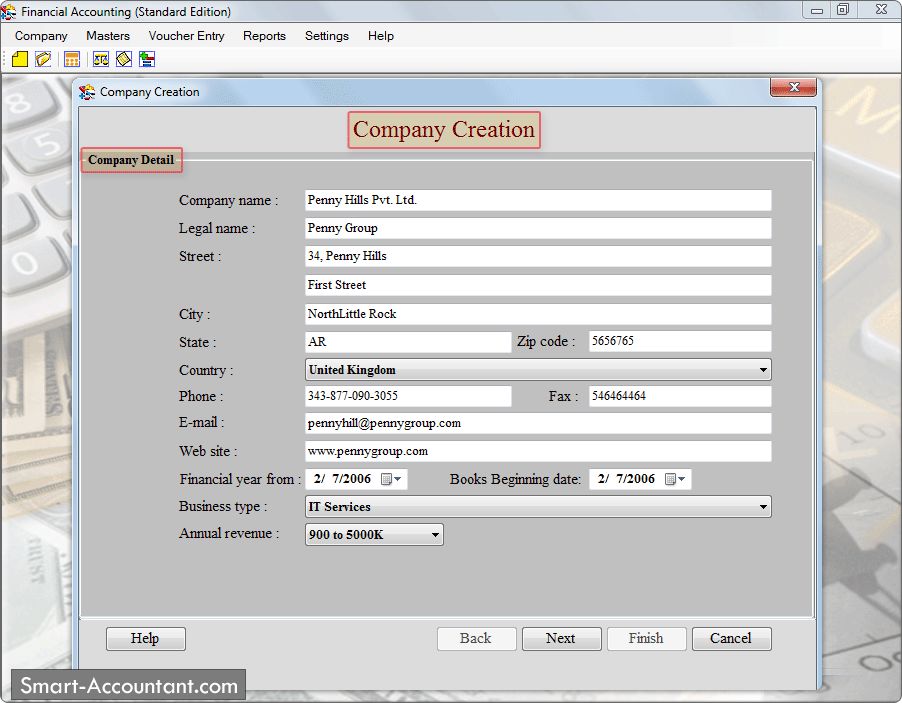Click the yellow new company toolbar icon
Screen dimensions: 902x703
pyautogui.click(x=20, y=59)
